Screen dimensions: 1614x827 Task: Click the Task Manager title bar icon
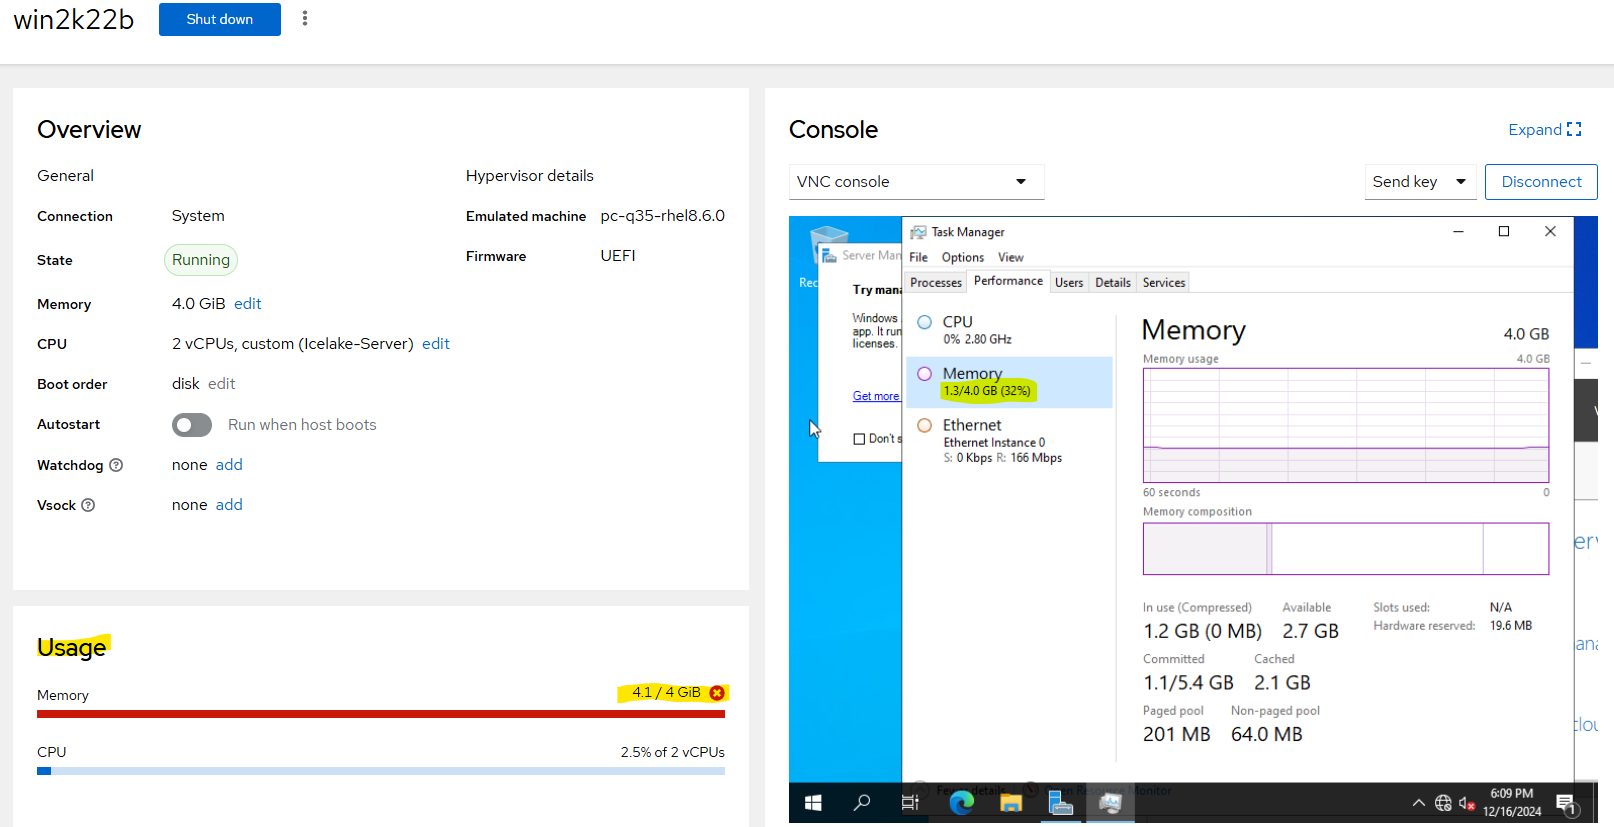pos(918,232)
